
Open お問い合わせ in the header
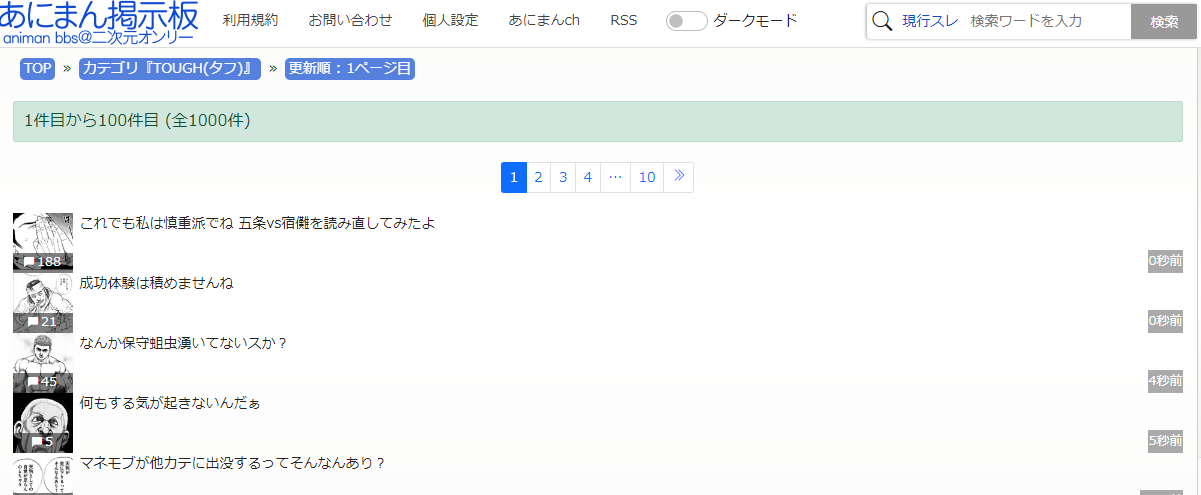pos(350,21)
